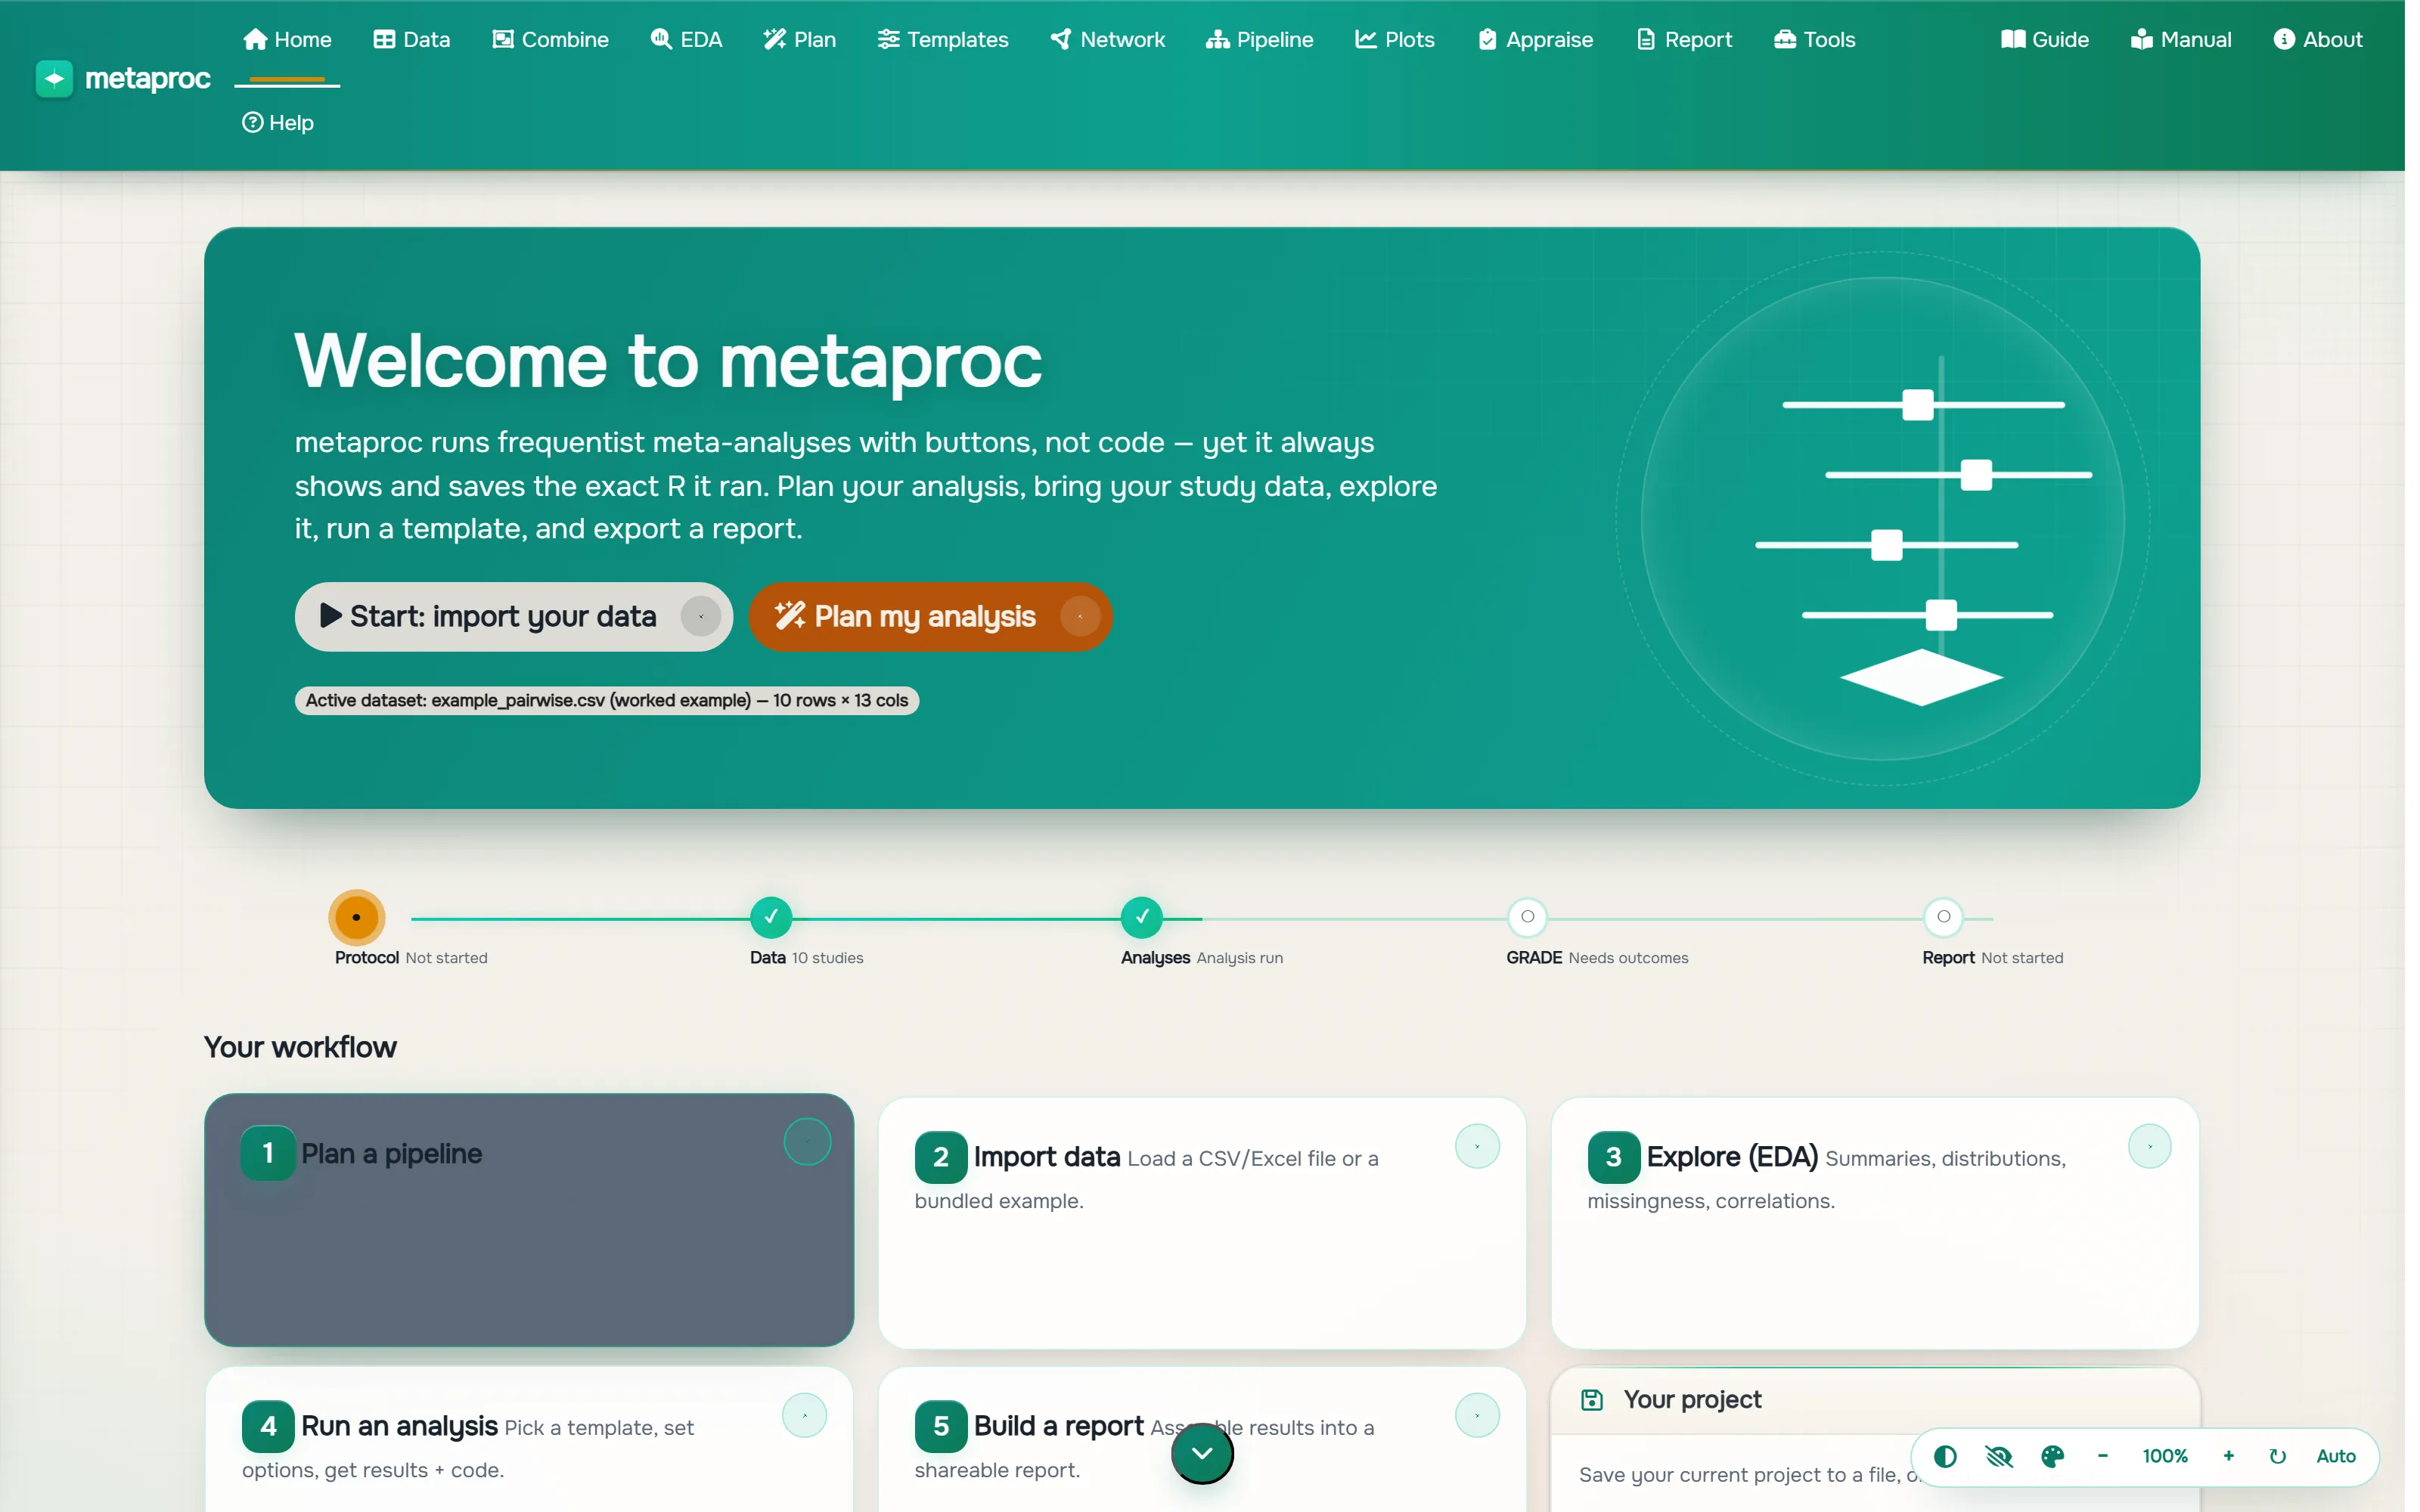The width and height of the screenshot is (2420, 1512).
Task: Click the zoom in plus button
Action: (x=2228, y=1456)
